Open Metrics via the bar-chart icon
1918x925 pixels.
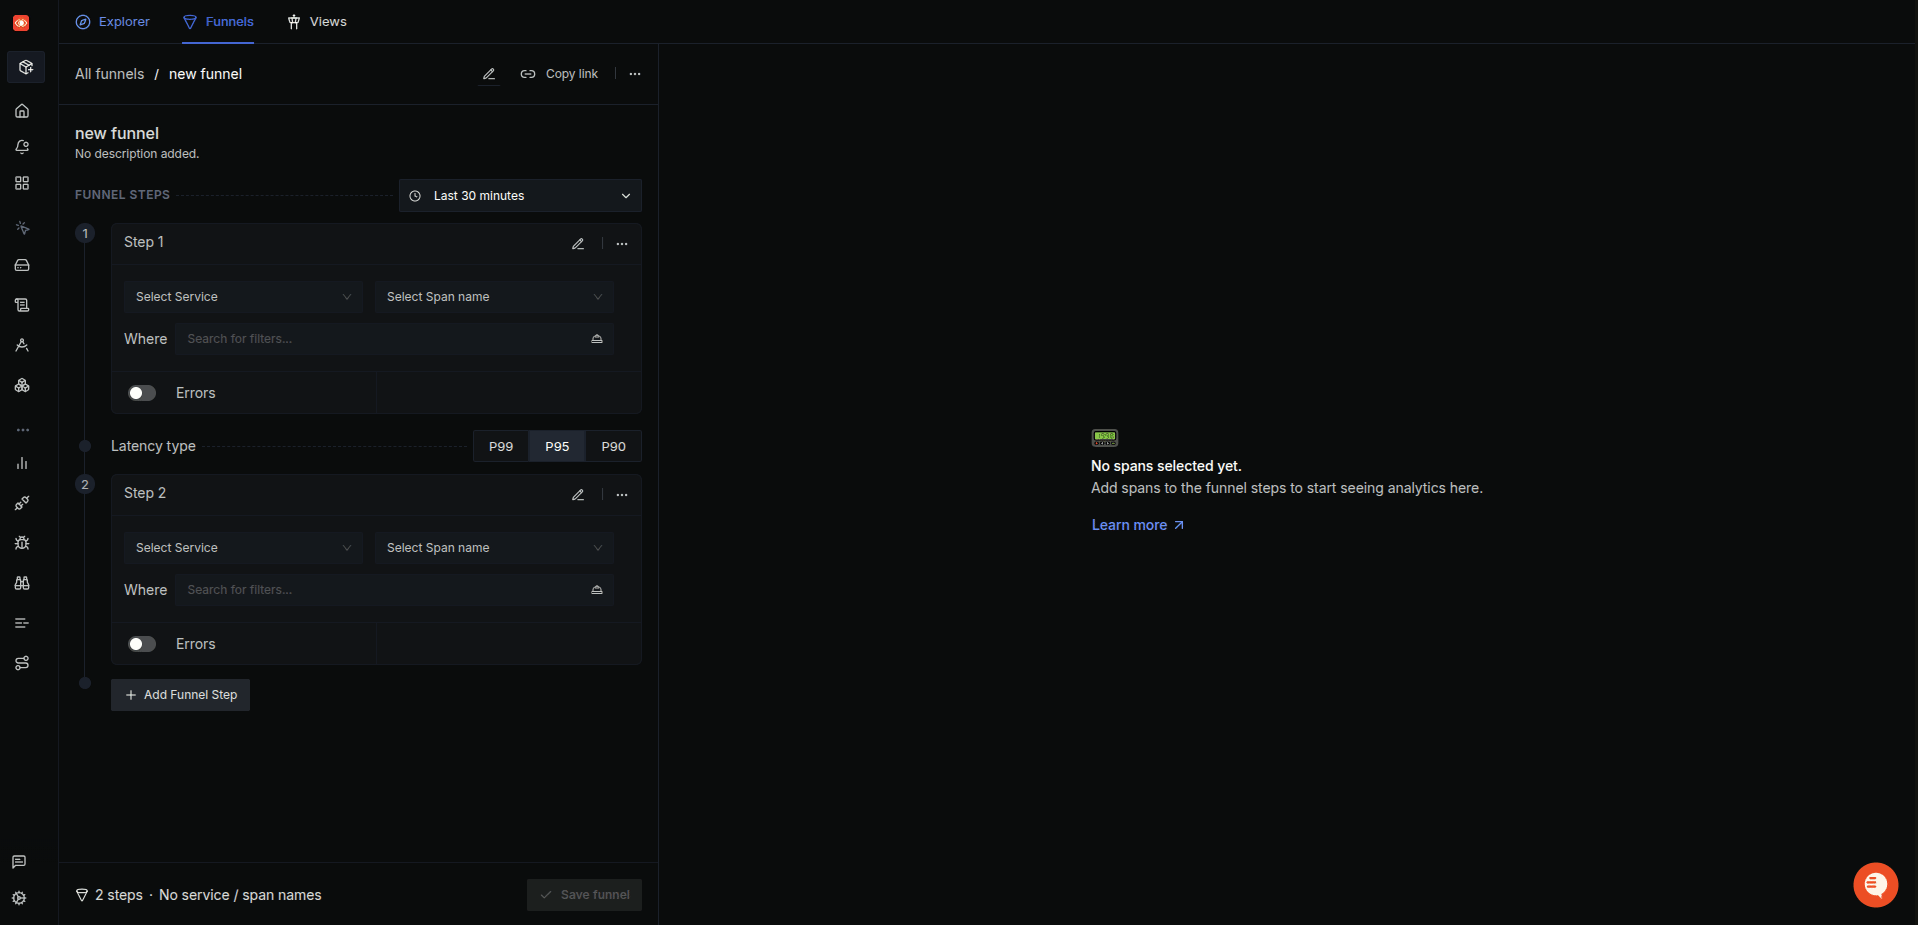pos(22,463)
